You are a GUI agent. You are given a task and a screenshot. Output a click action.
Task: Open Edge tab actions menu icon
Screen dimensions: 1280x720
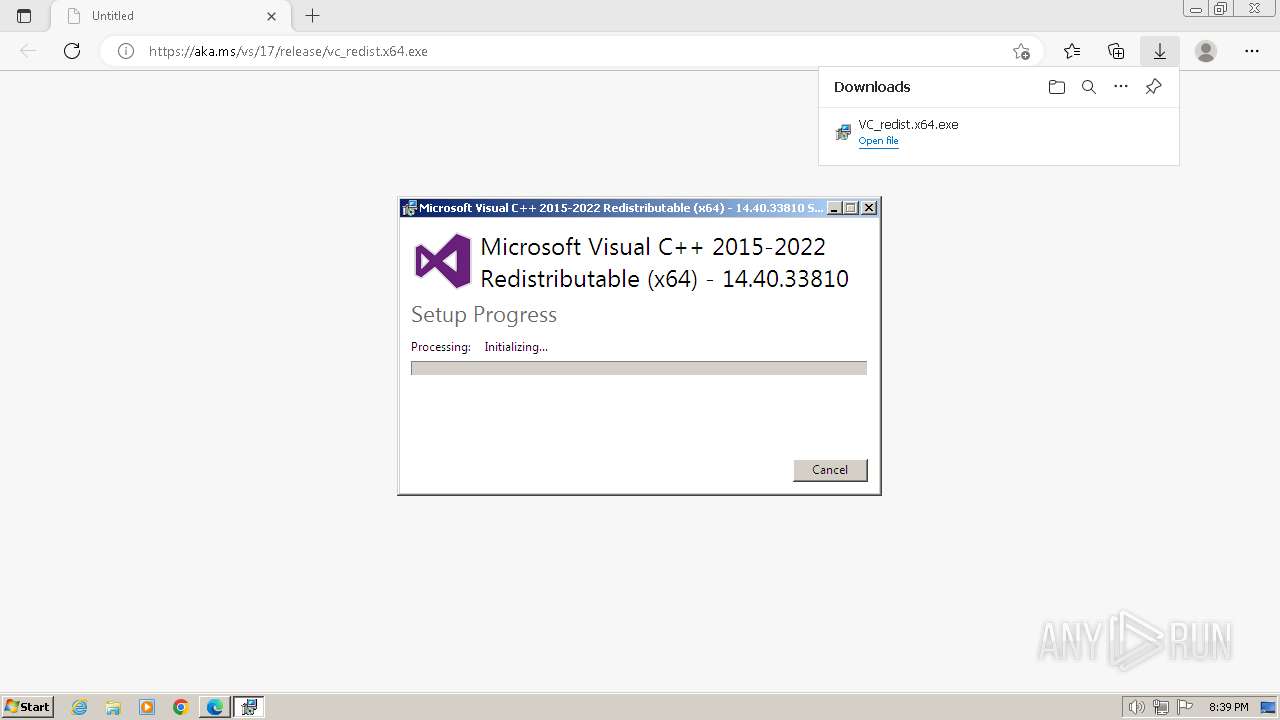pyautogui.click(x=24, y=16)
